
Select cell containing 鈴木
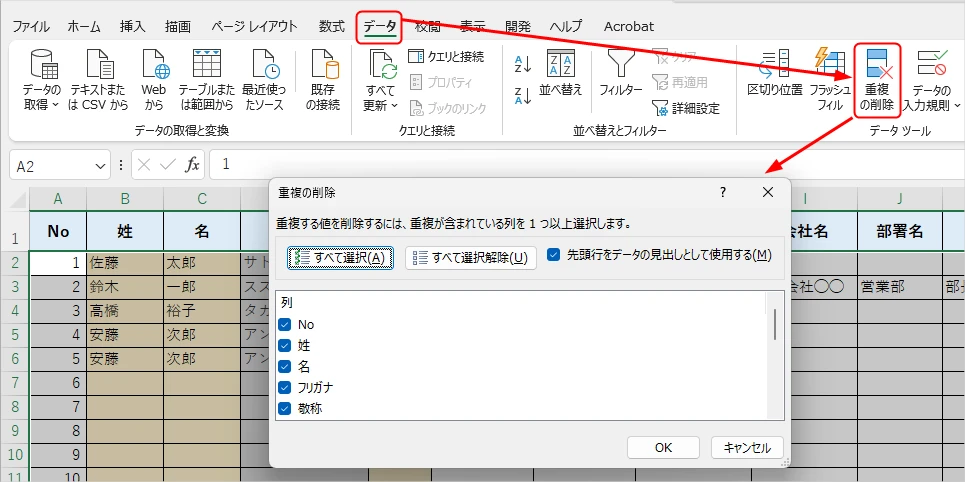[x=125, y=287]
